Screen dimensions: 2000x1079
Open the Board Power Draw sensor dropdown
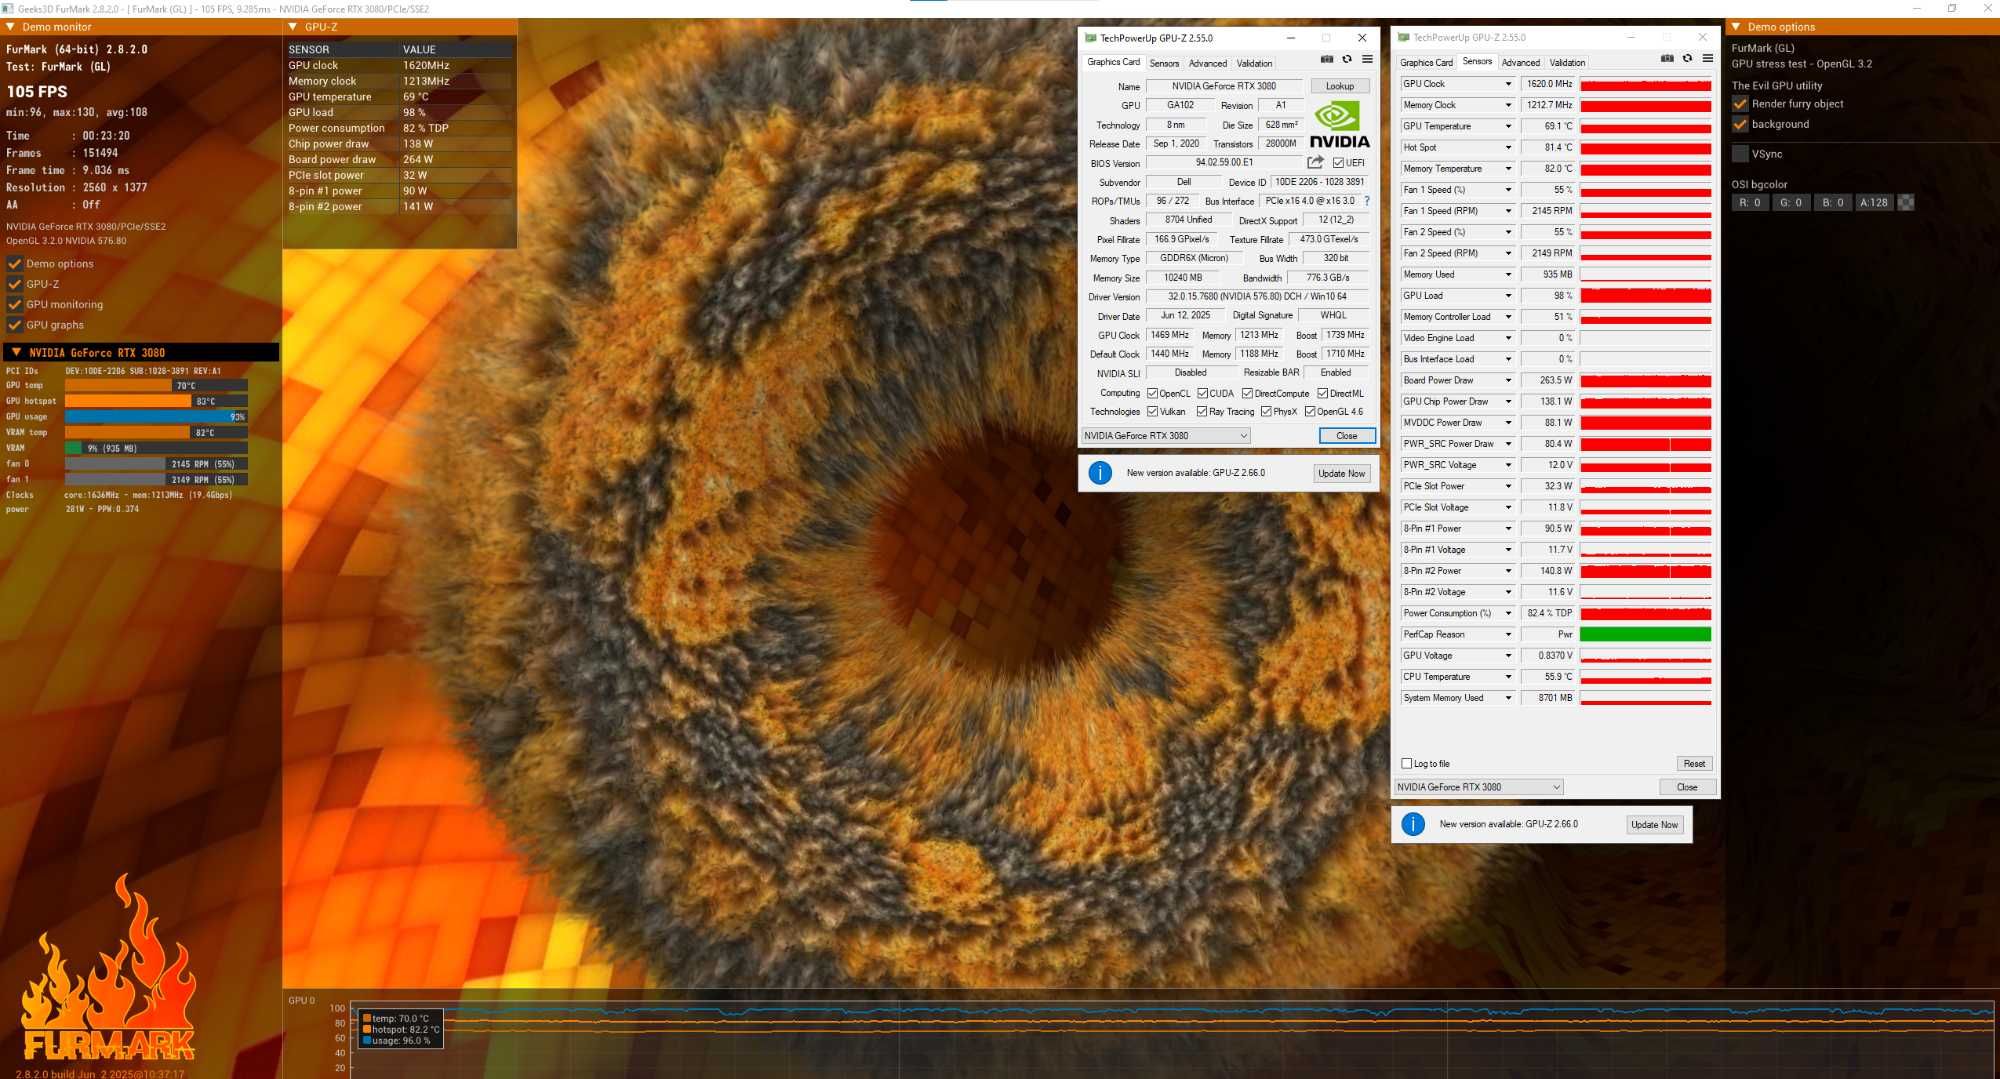(x=1508, y=380)
